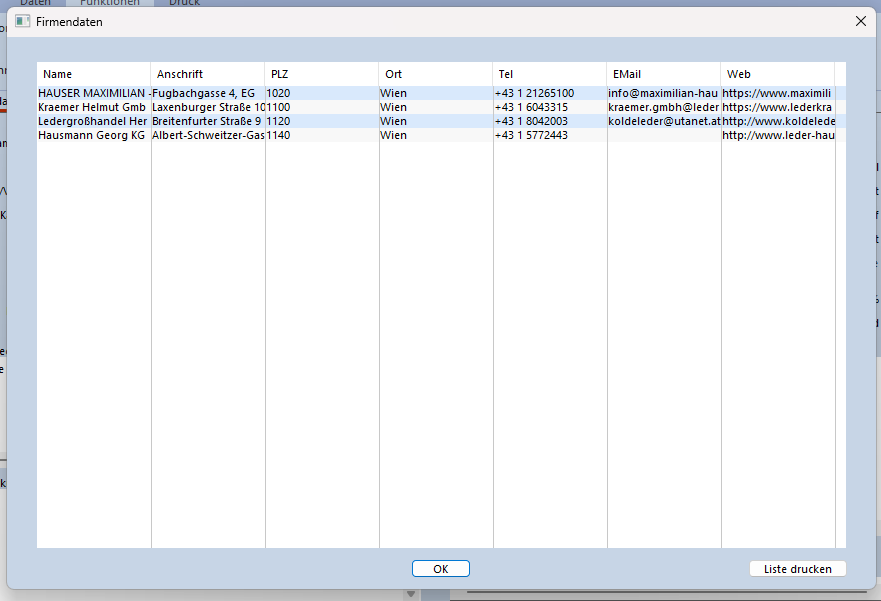Open the Druck tab
Image resolution: width=881 pixels, height=601 pixels.
click(184, 3)
